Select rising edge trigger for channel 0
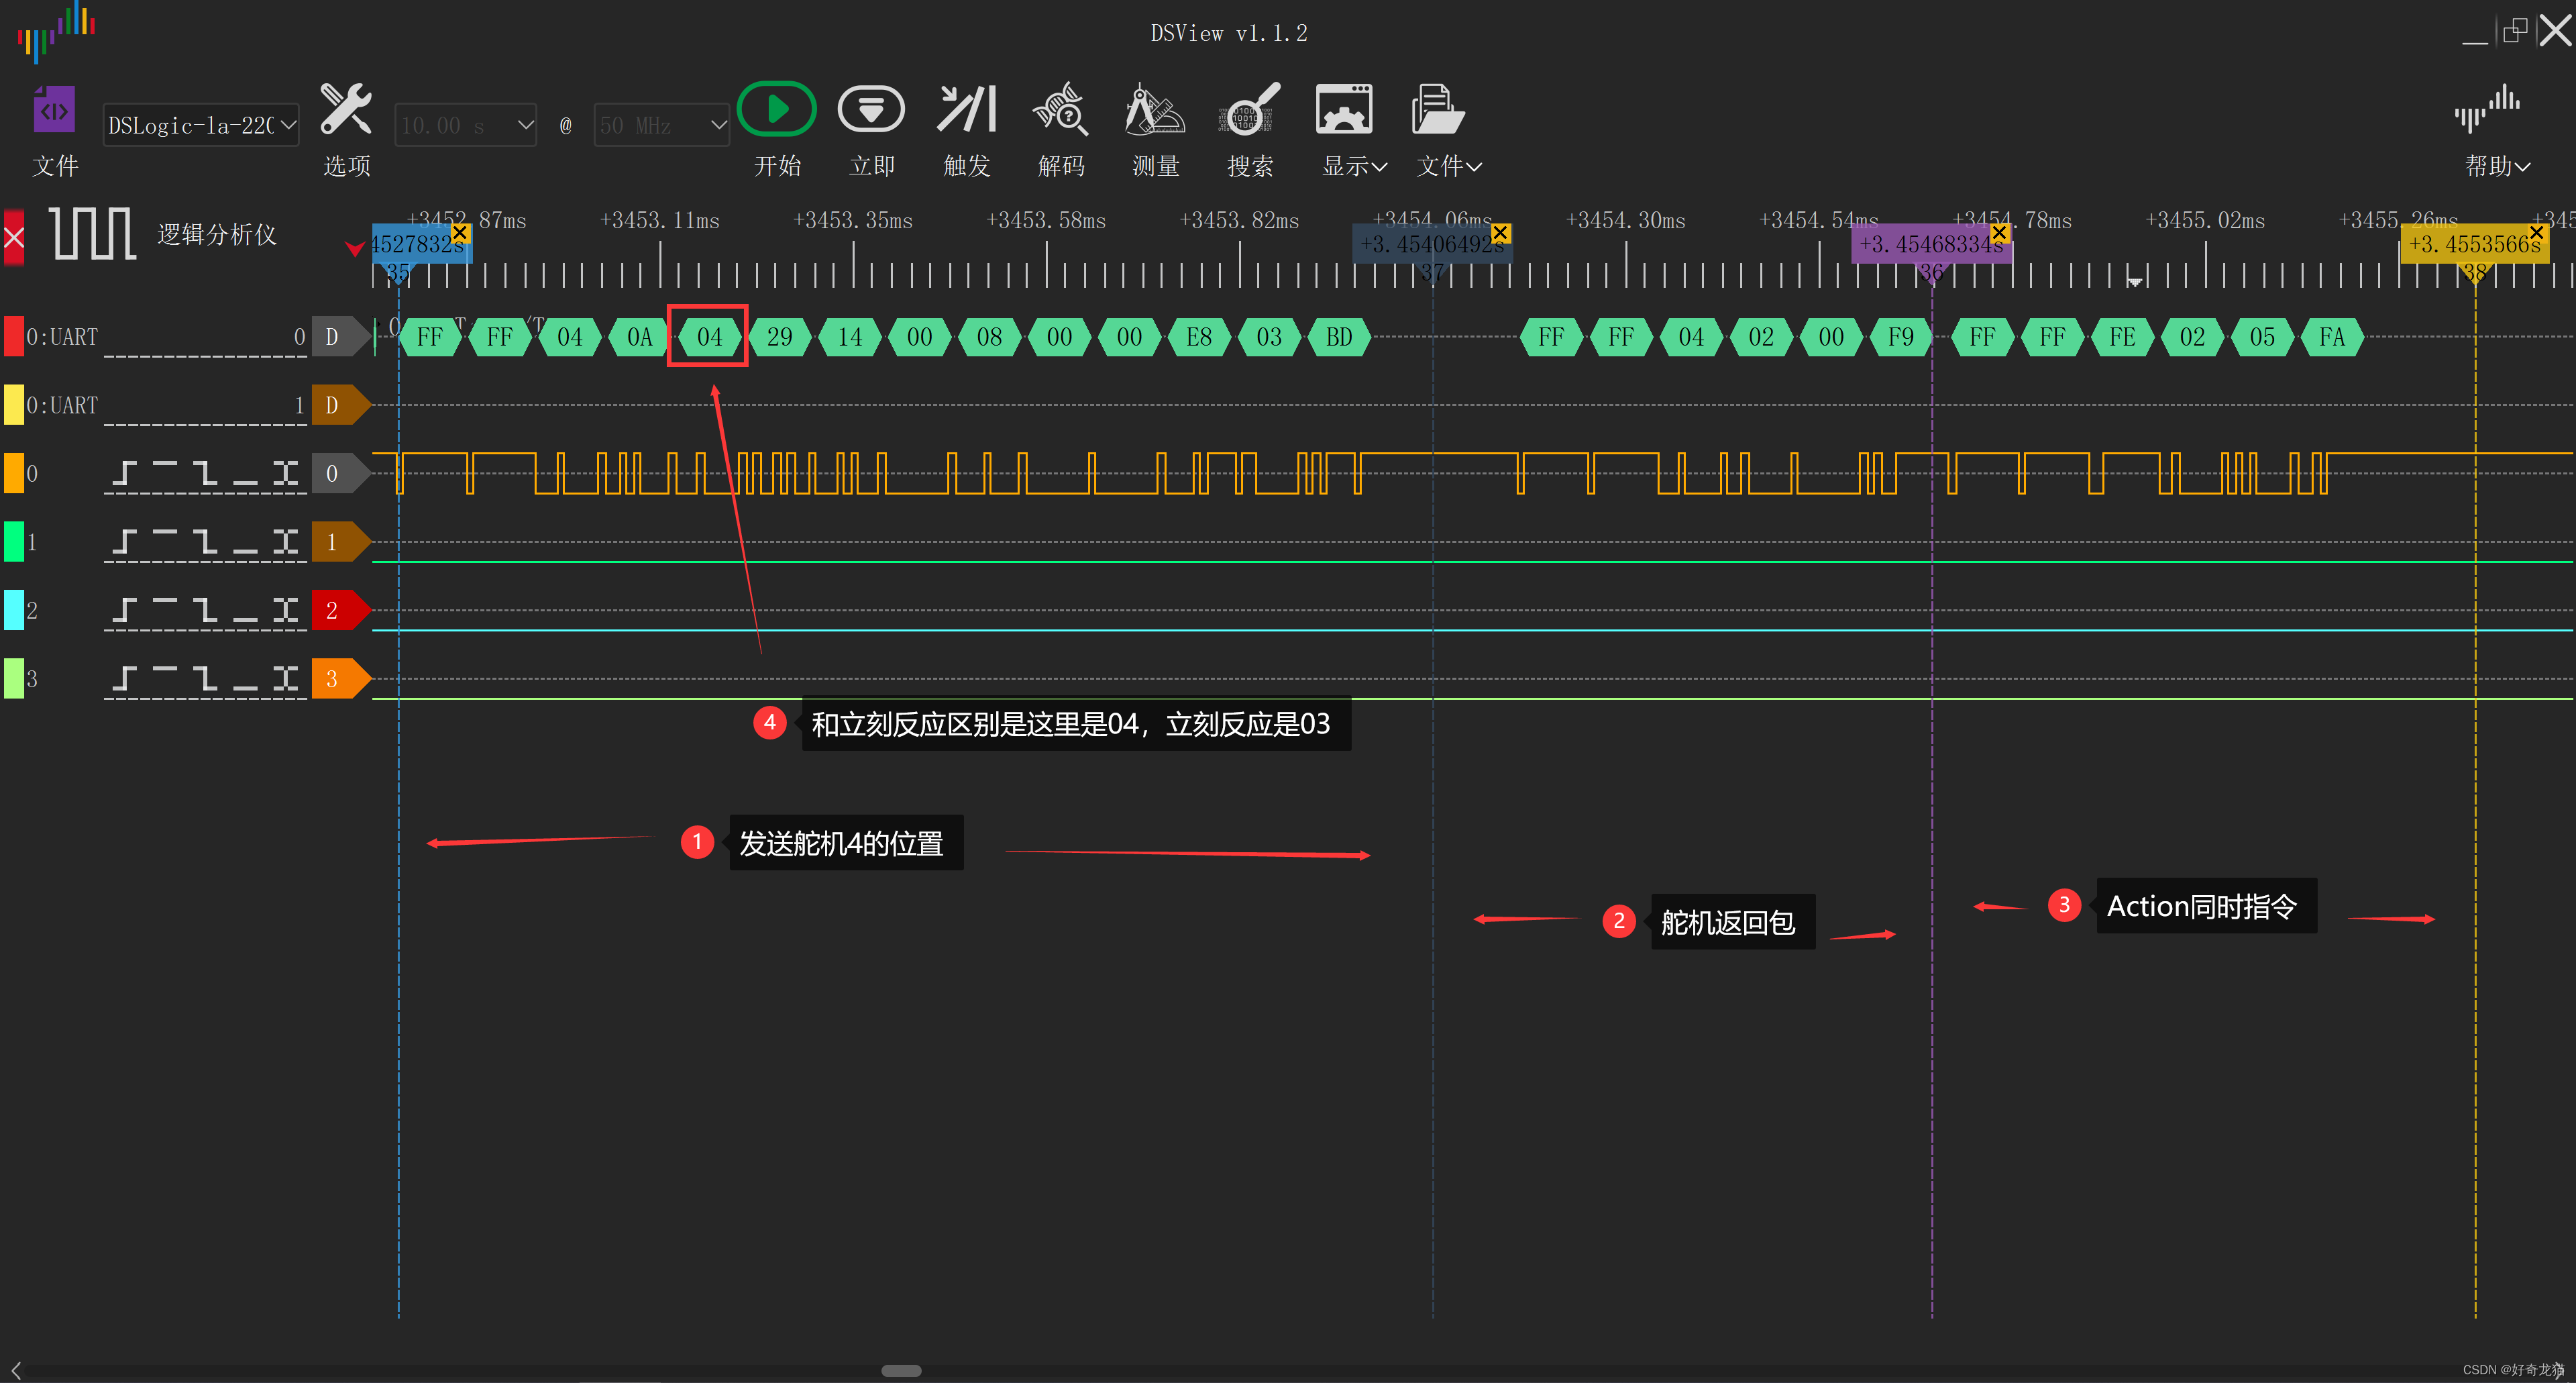This screenshot has height=1383, width=2576. (x=124, y=474)
